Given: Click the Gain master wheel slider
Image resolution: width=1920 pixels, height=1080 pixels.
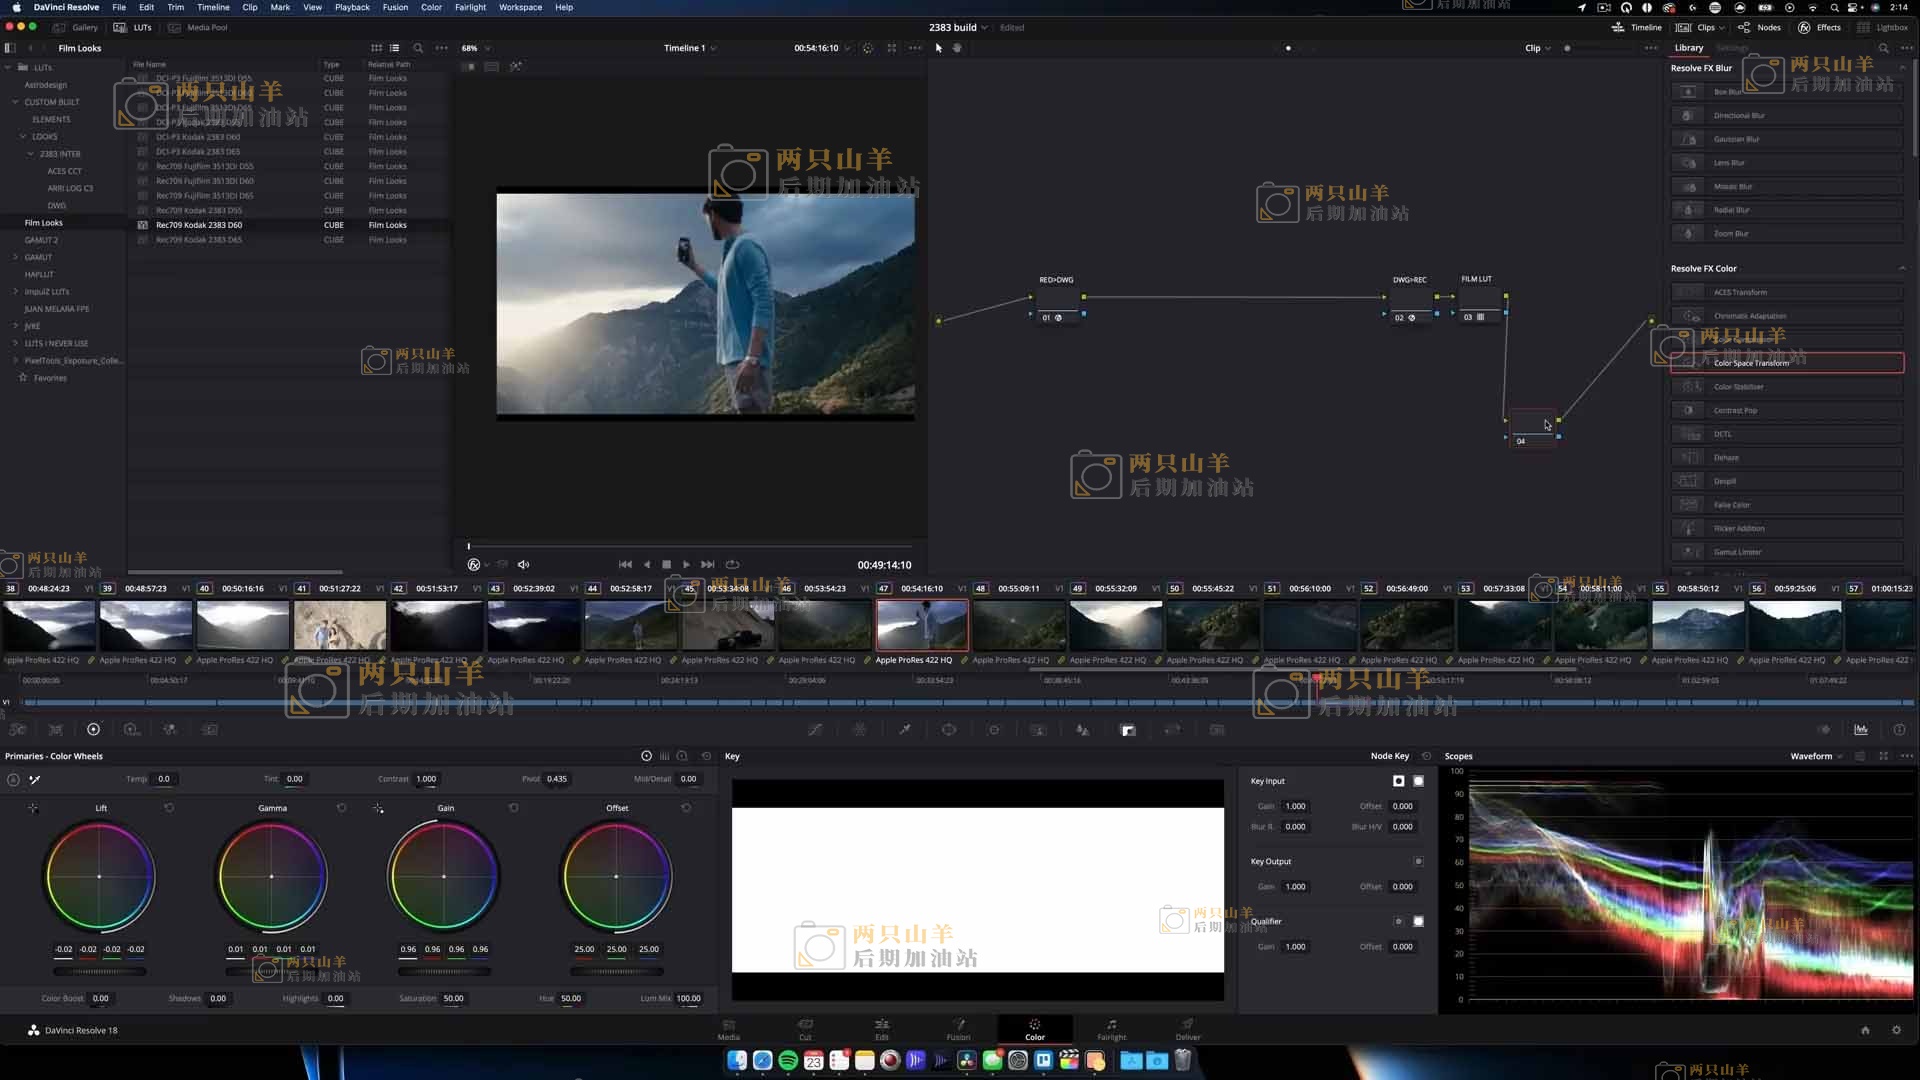Looking at the screenshot, I should point(444,971).
